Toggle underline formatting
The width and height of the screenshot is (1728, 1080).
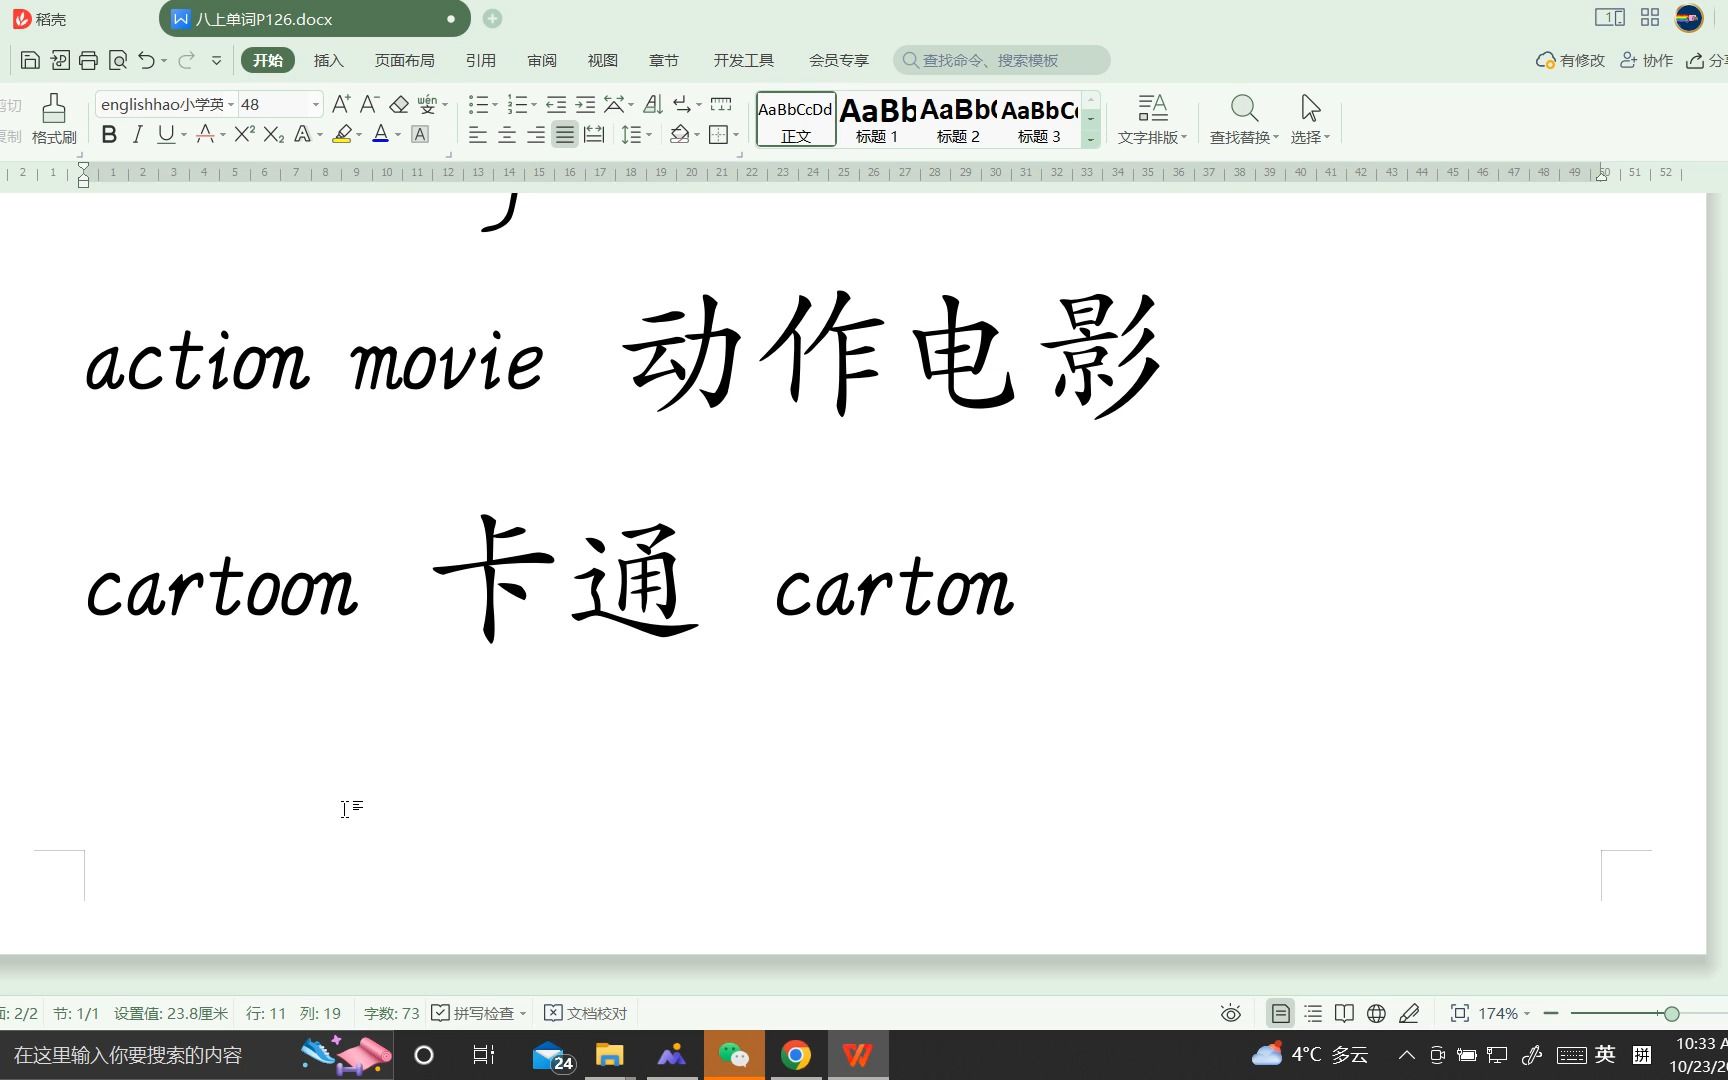pyautogui.click(x=165, y=134)
